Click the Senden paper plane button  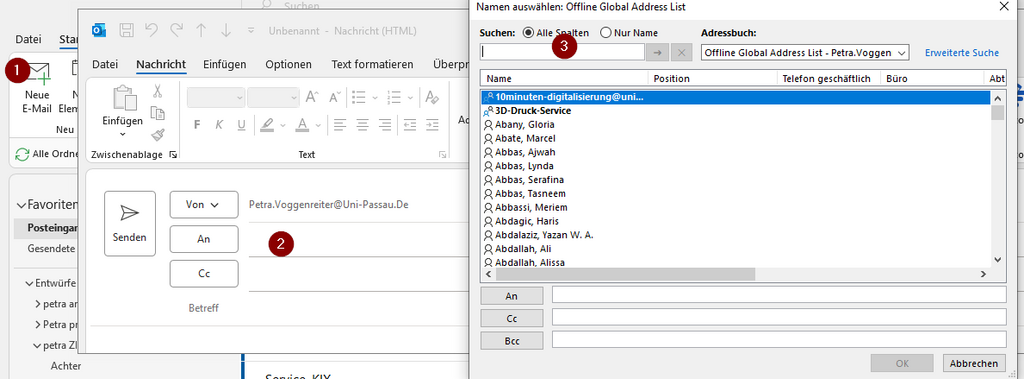click(x=130, y=223)
